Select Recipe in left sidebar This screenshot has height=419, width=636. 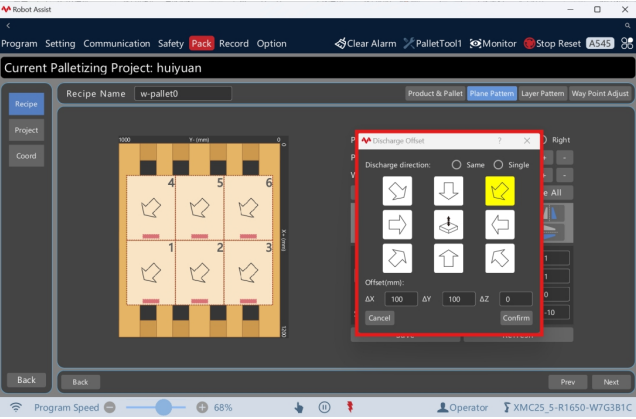click(26, 104)
